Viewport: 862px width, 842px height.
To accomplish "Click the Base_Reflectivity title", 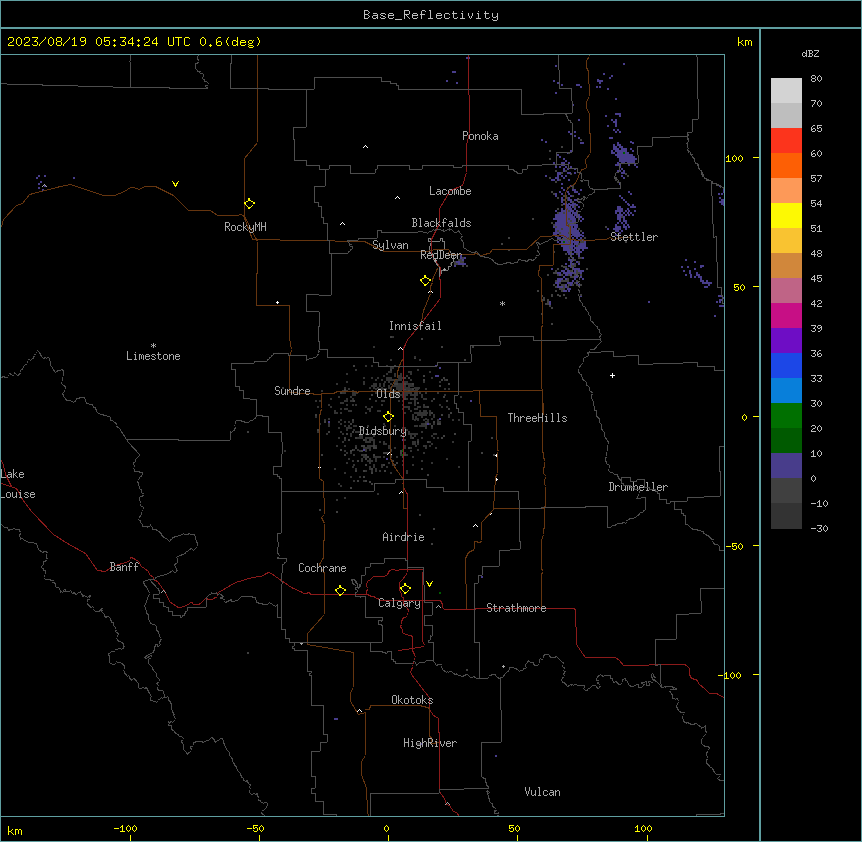I will tap(431, 15).
